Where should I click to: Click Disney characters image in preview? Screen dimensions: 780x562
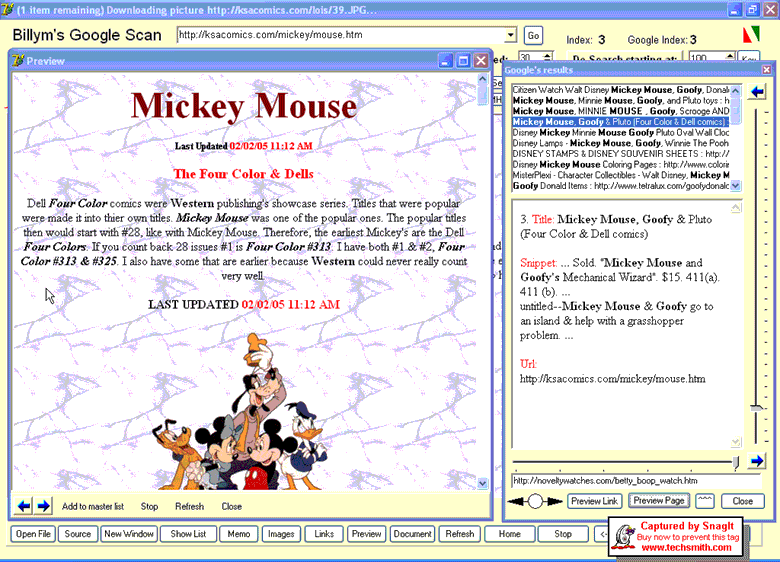tap(240, 412)
